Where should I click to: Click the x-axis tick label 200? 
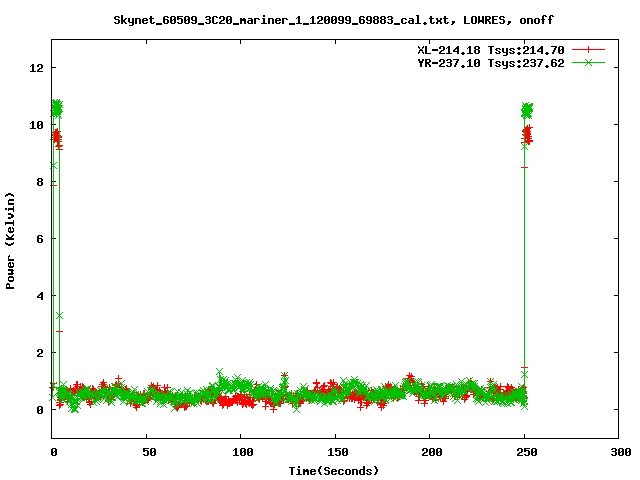432,452
